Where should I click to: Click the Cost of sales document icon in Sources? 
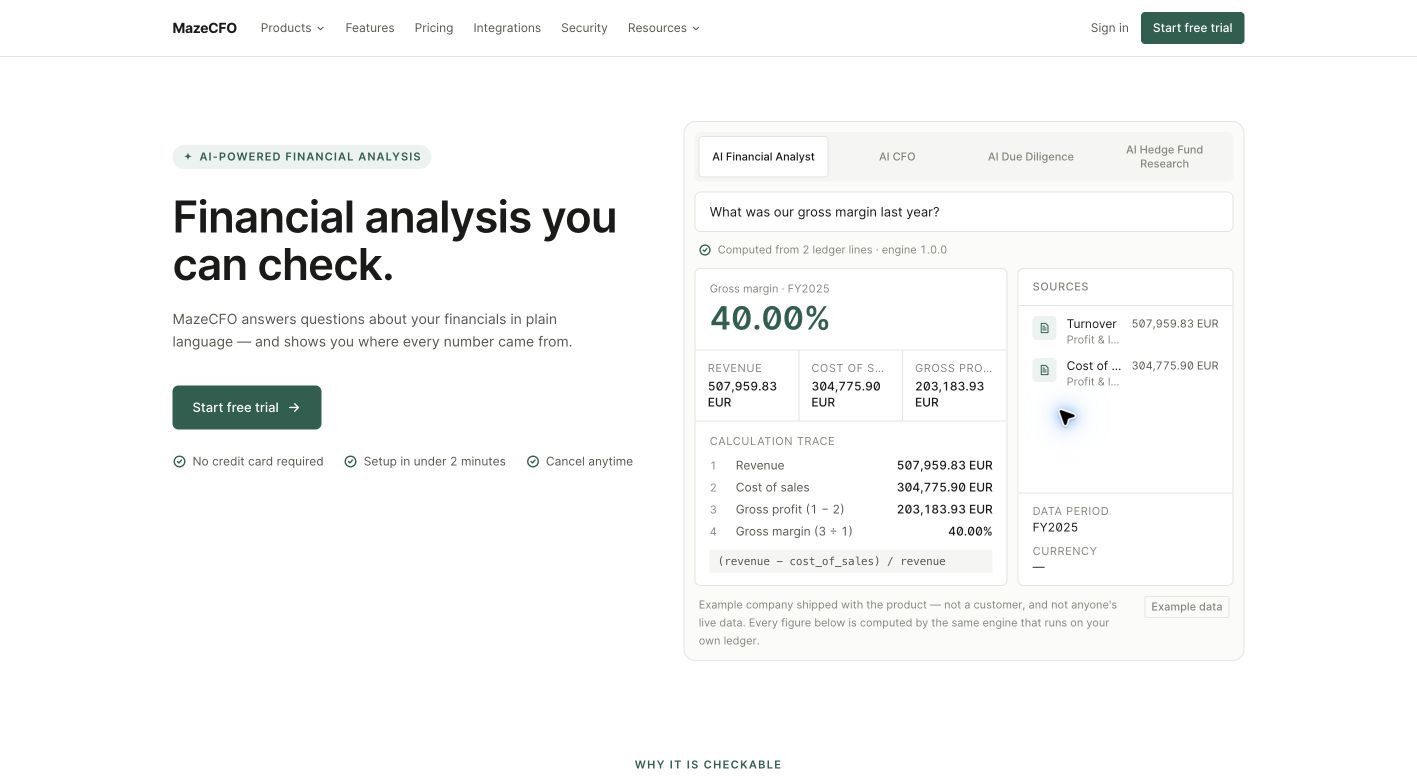[x=1044, y=370]
